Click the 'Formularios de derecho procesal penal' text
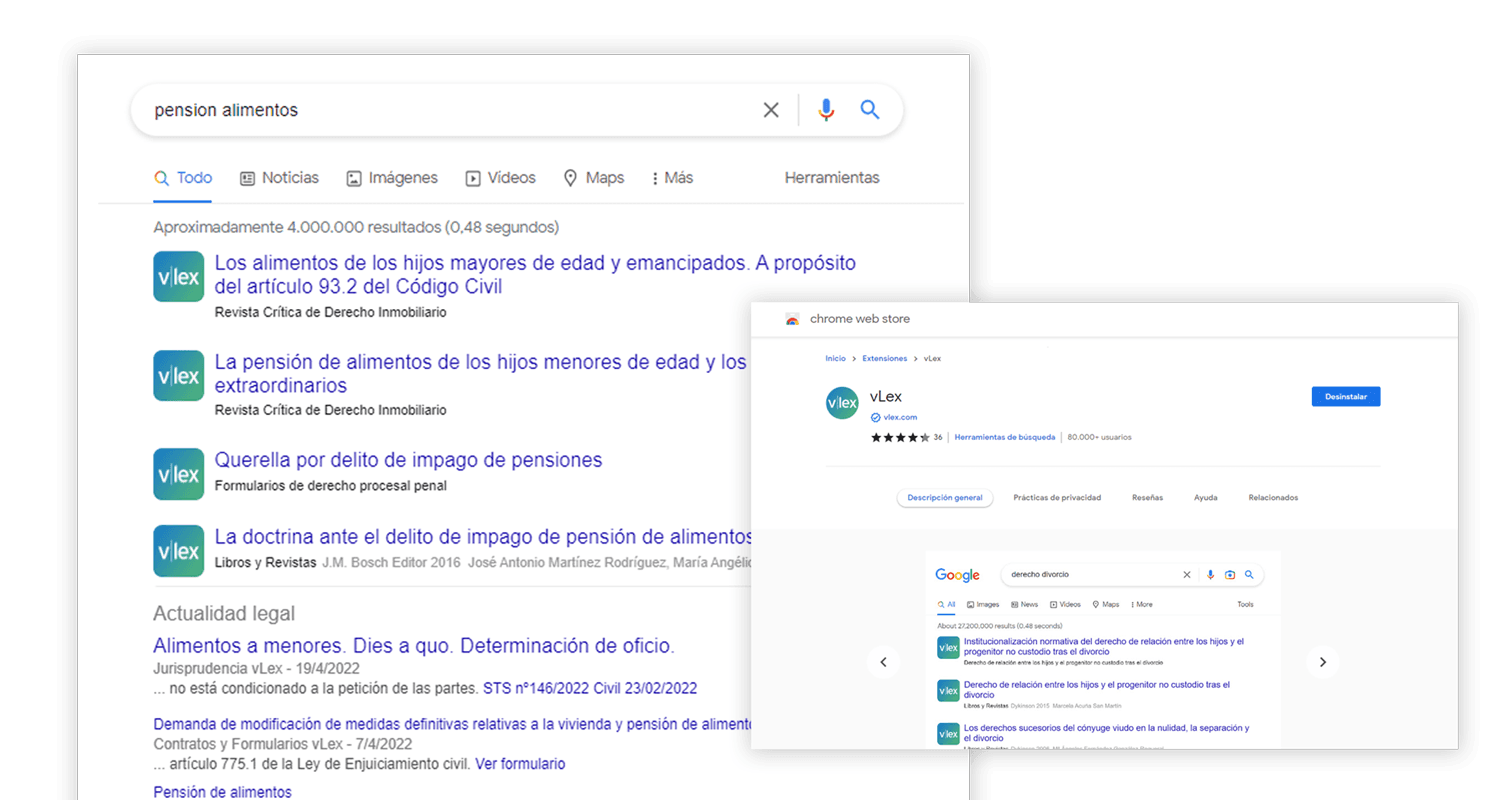This screenshot has width=1502, height=800. [x=331, y=486]
